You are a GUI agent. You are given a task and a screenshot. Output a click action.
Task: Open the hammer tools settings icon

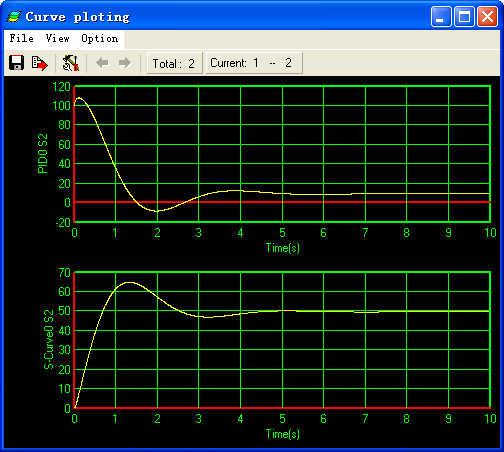click(x=71, y=63)
